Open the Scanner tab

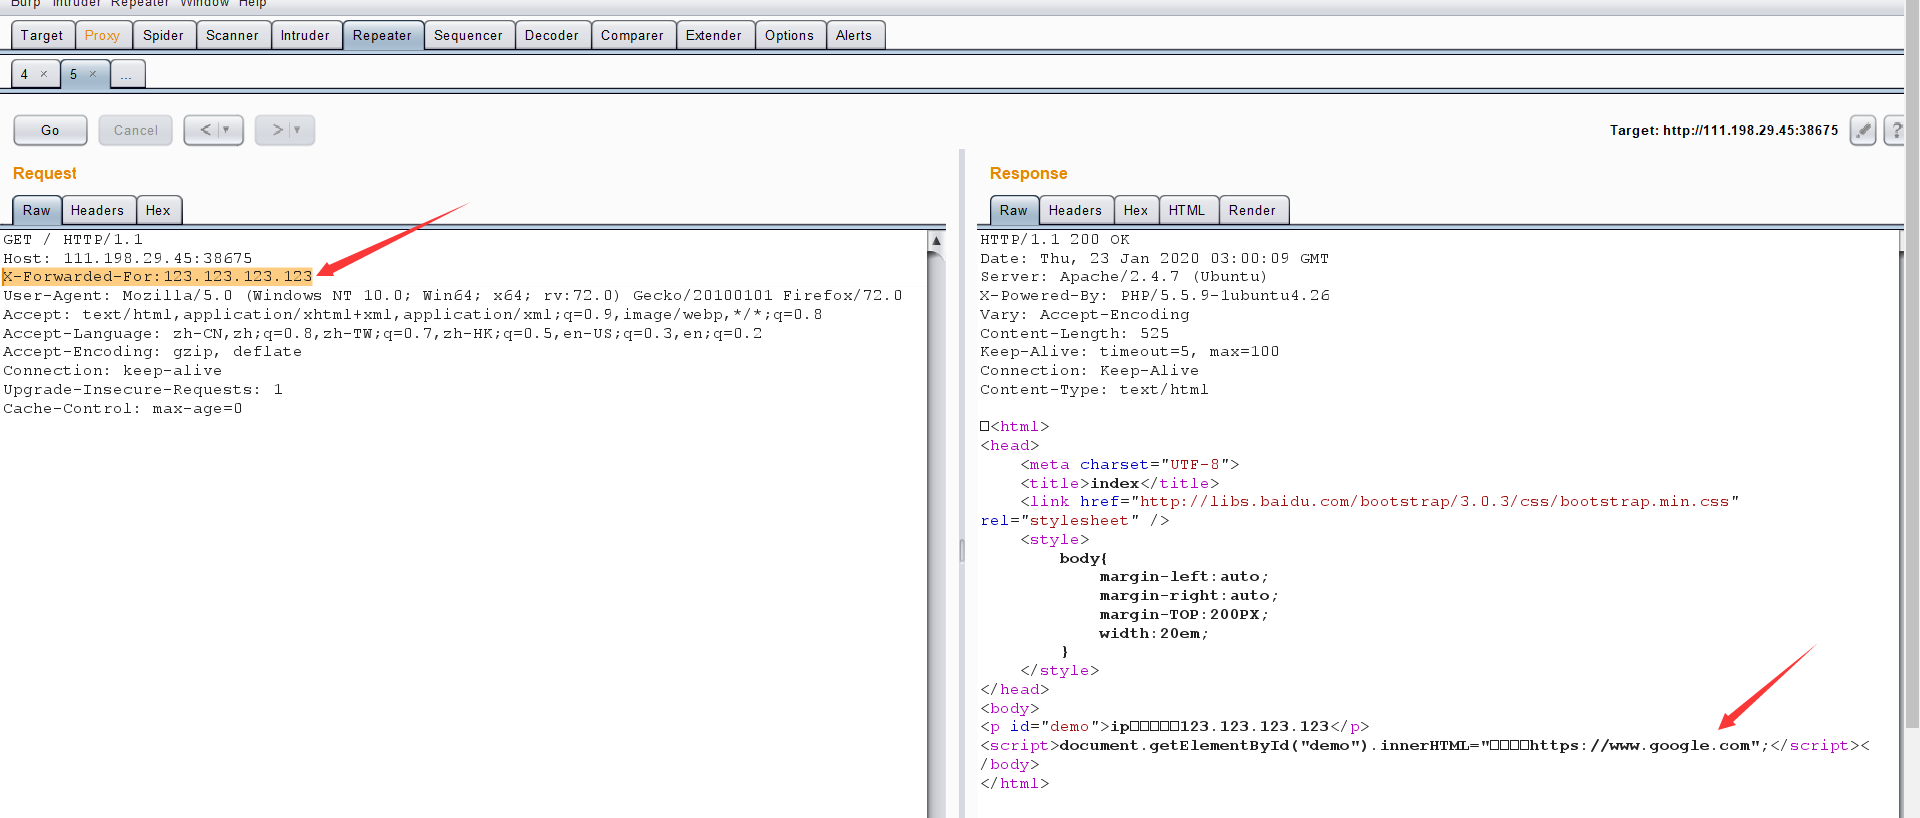(x=232, y=35)
